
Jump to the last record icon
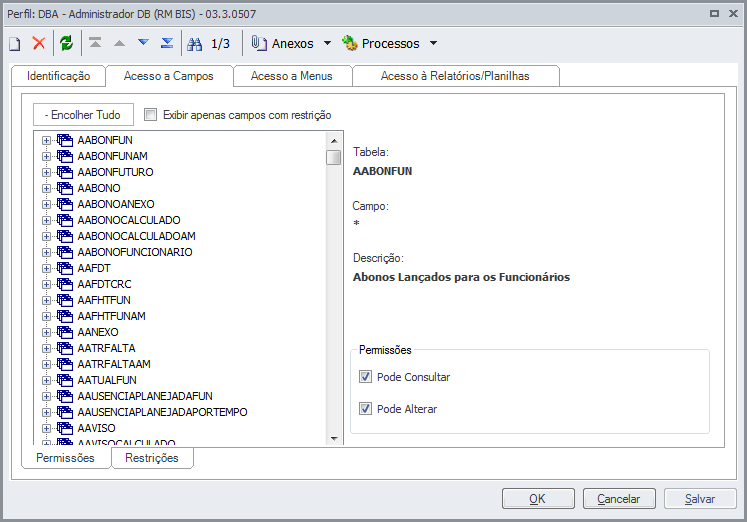click(167, 43)
